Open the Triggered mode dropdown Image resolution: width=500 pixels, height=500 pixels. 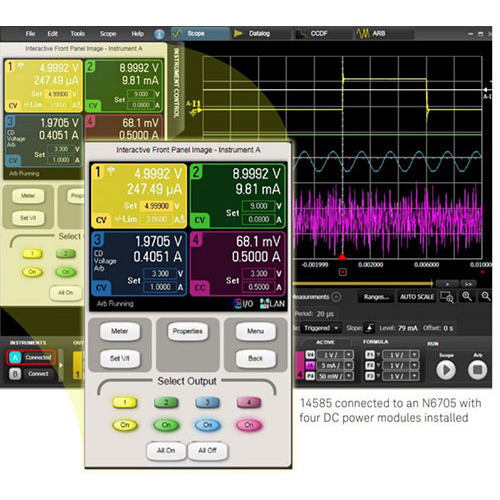tap(321, 328)
